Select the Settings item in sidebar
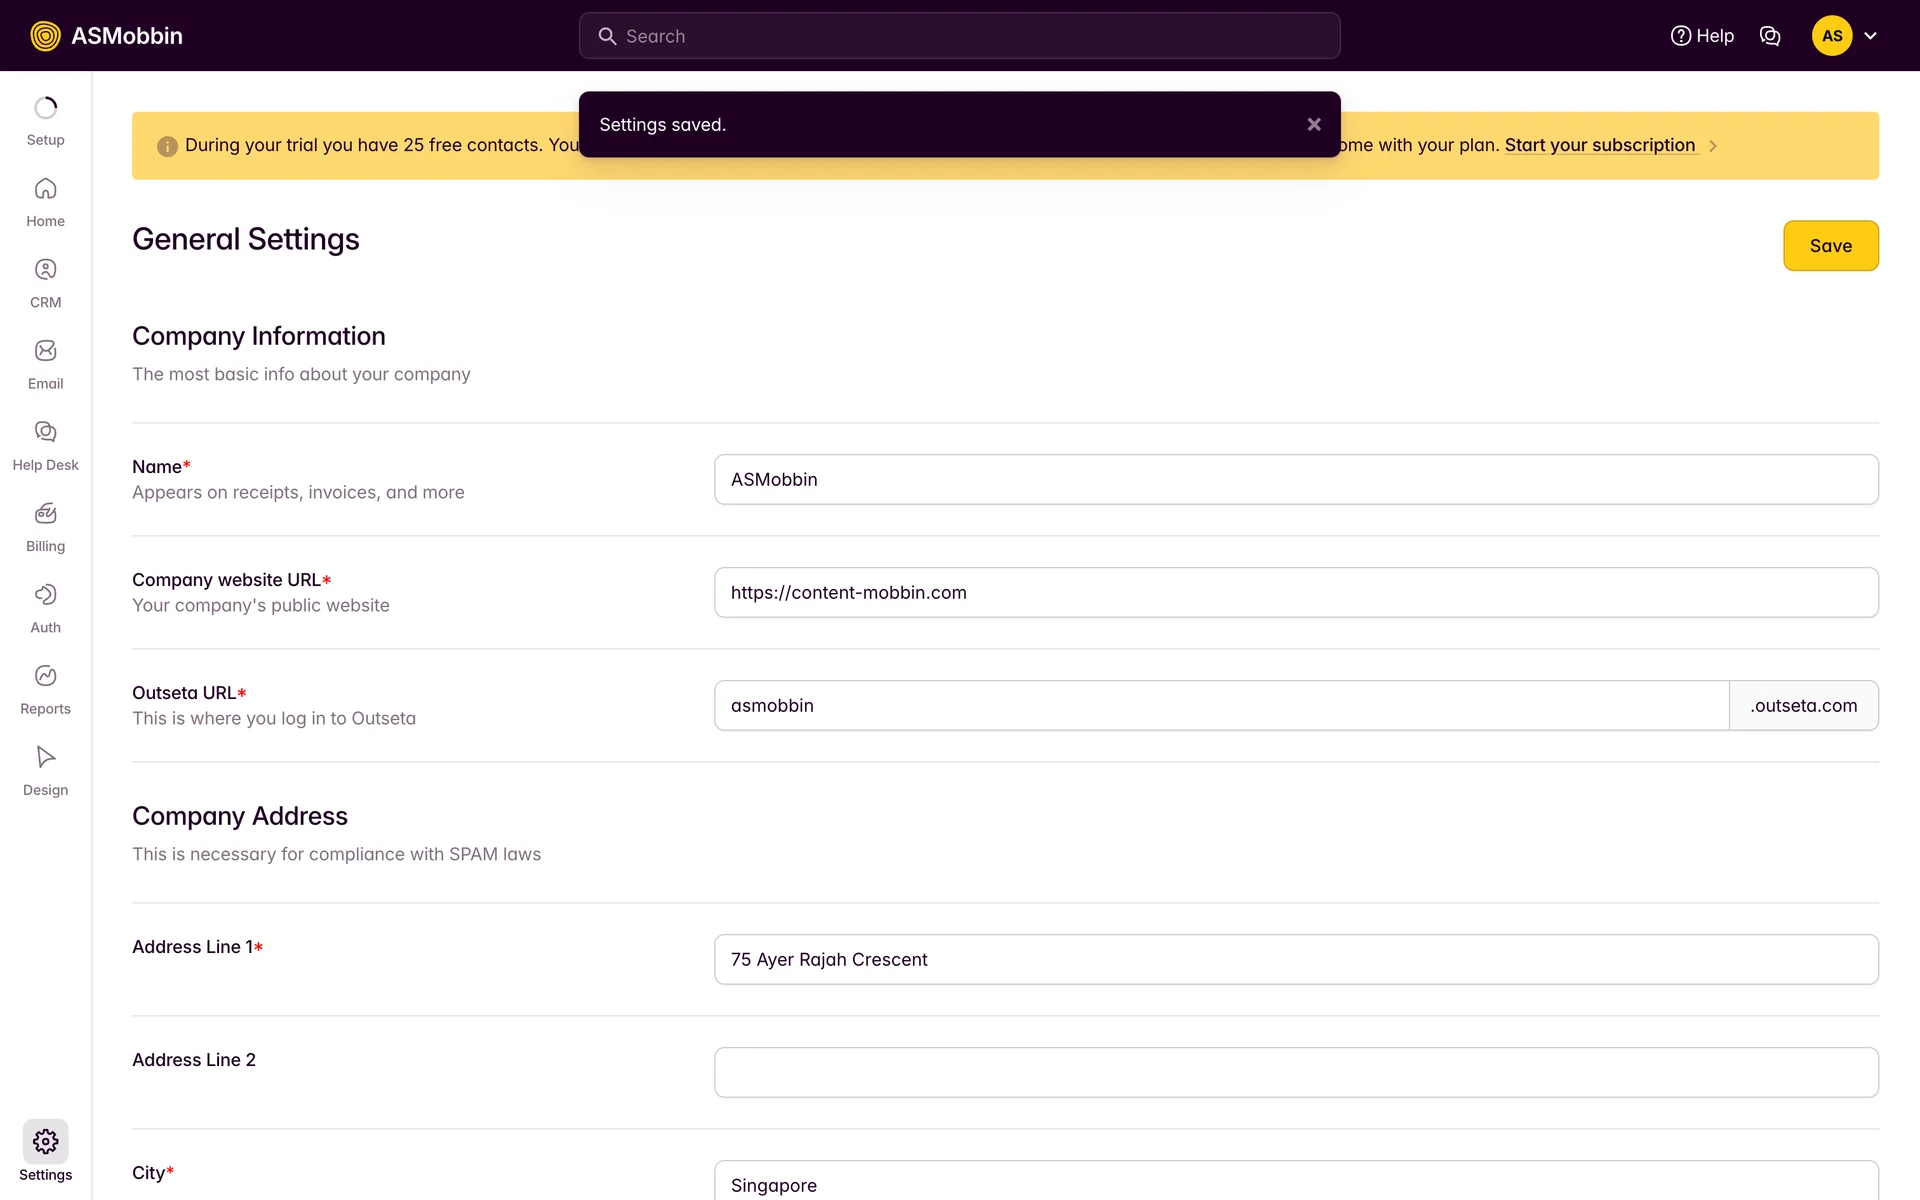This screenshot has height=1200, width=1920. tap(45, 1152)
